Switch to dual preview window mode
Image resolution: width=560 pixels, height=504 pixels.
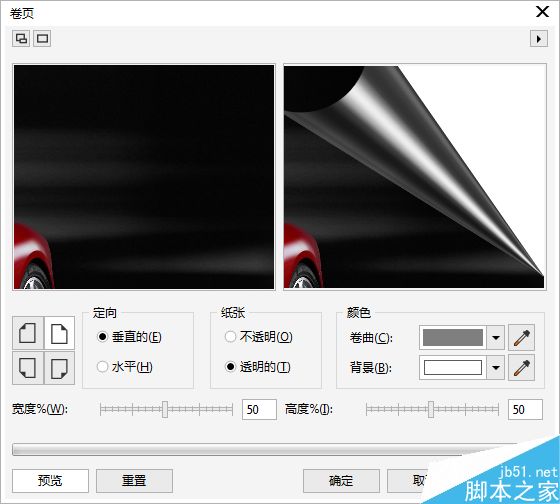(21, 38)
